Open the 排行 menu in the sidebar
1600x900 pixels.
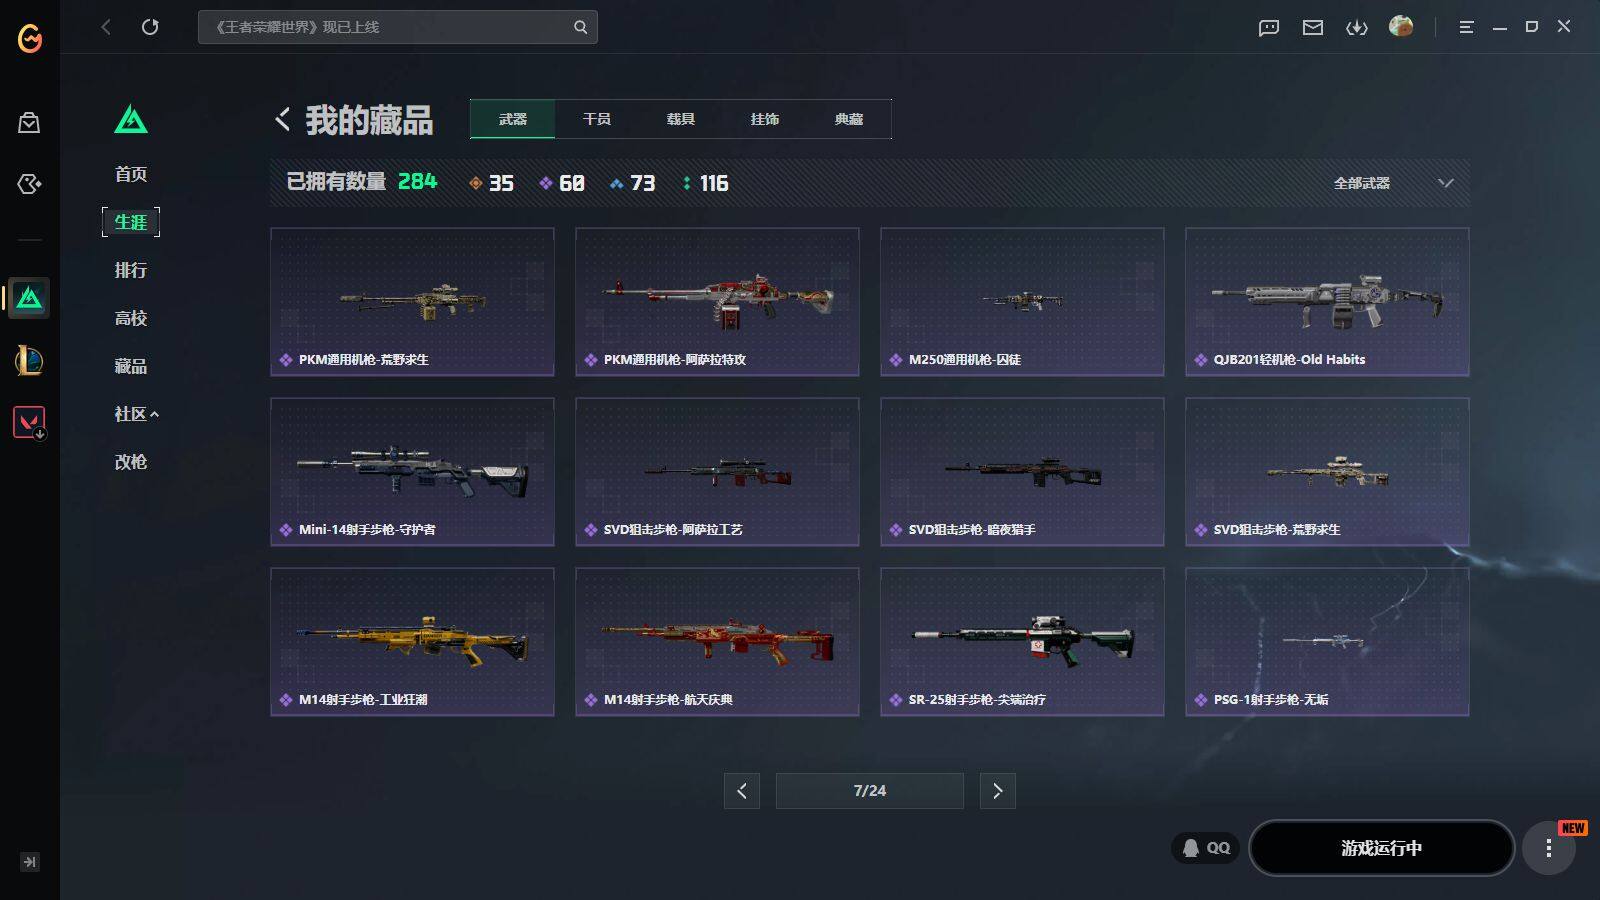point(131,270)
